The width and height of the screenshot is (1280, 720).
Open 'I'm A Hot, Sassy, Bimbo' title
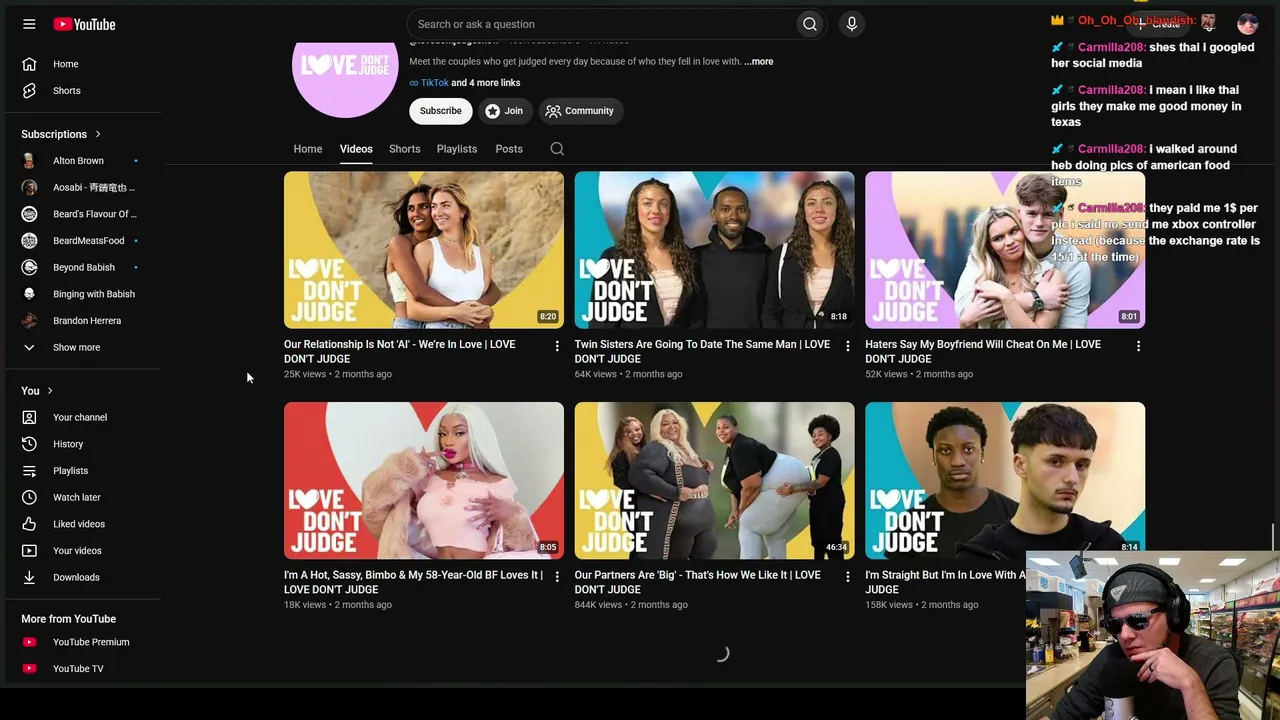click(413, 583)
